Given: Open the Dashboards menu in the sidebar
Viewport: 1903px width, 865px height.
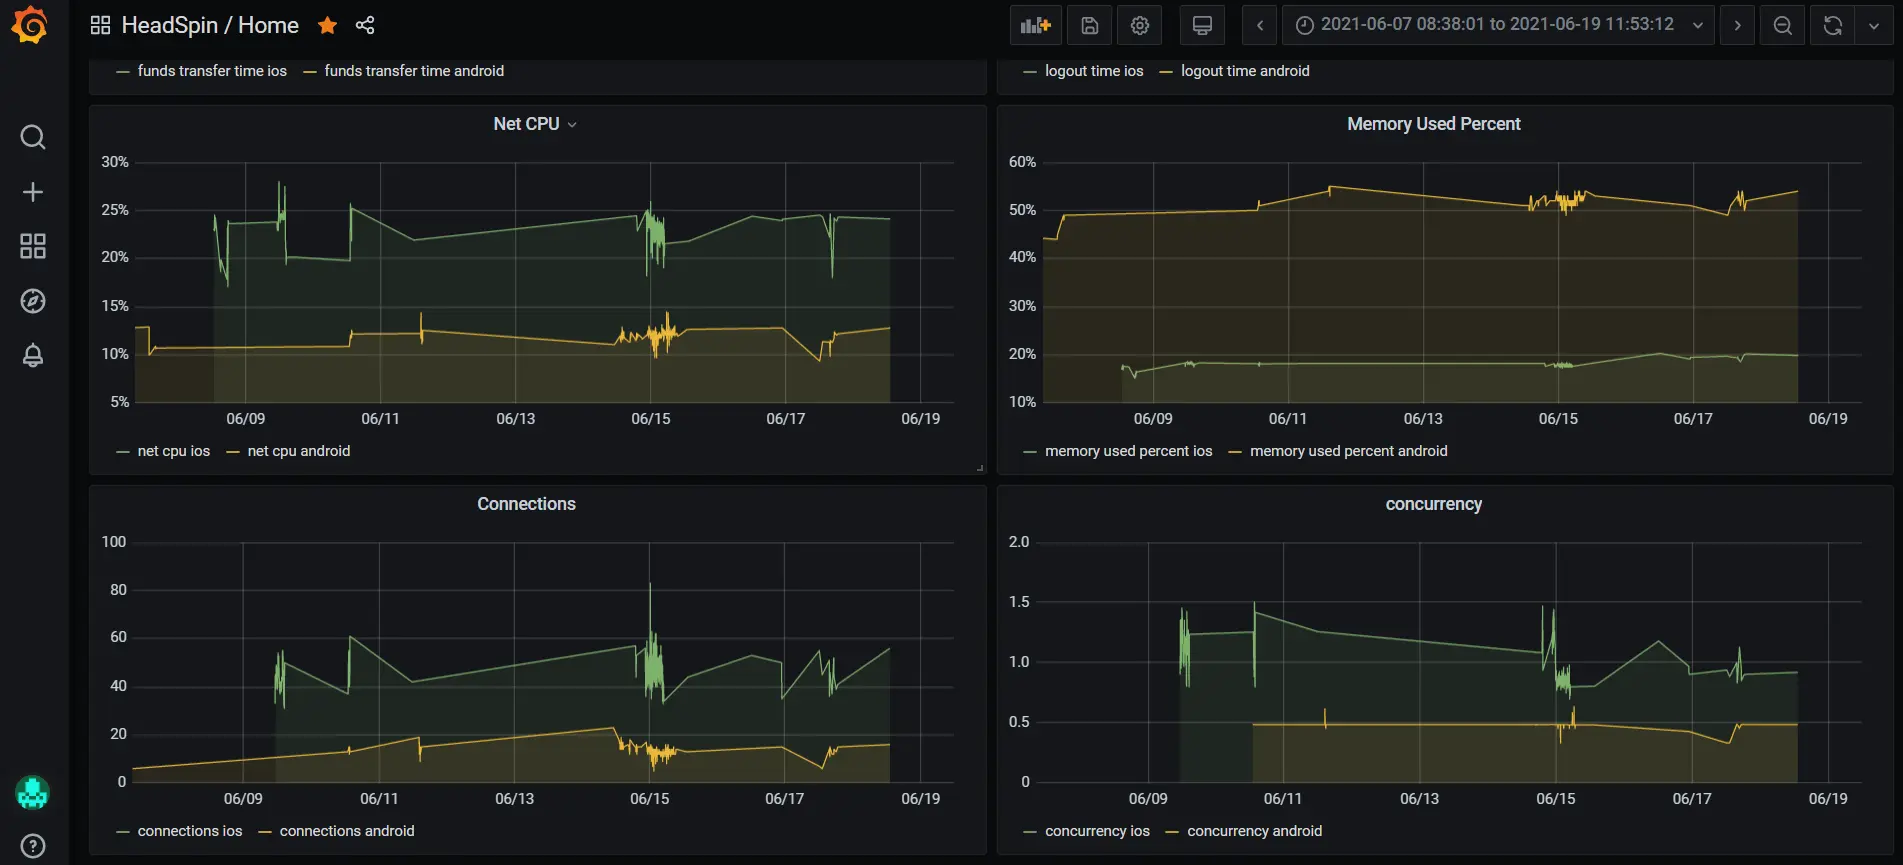Looking at the screenshot, I should click(x=33, y=246).
